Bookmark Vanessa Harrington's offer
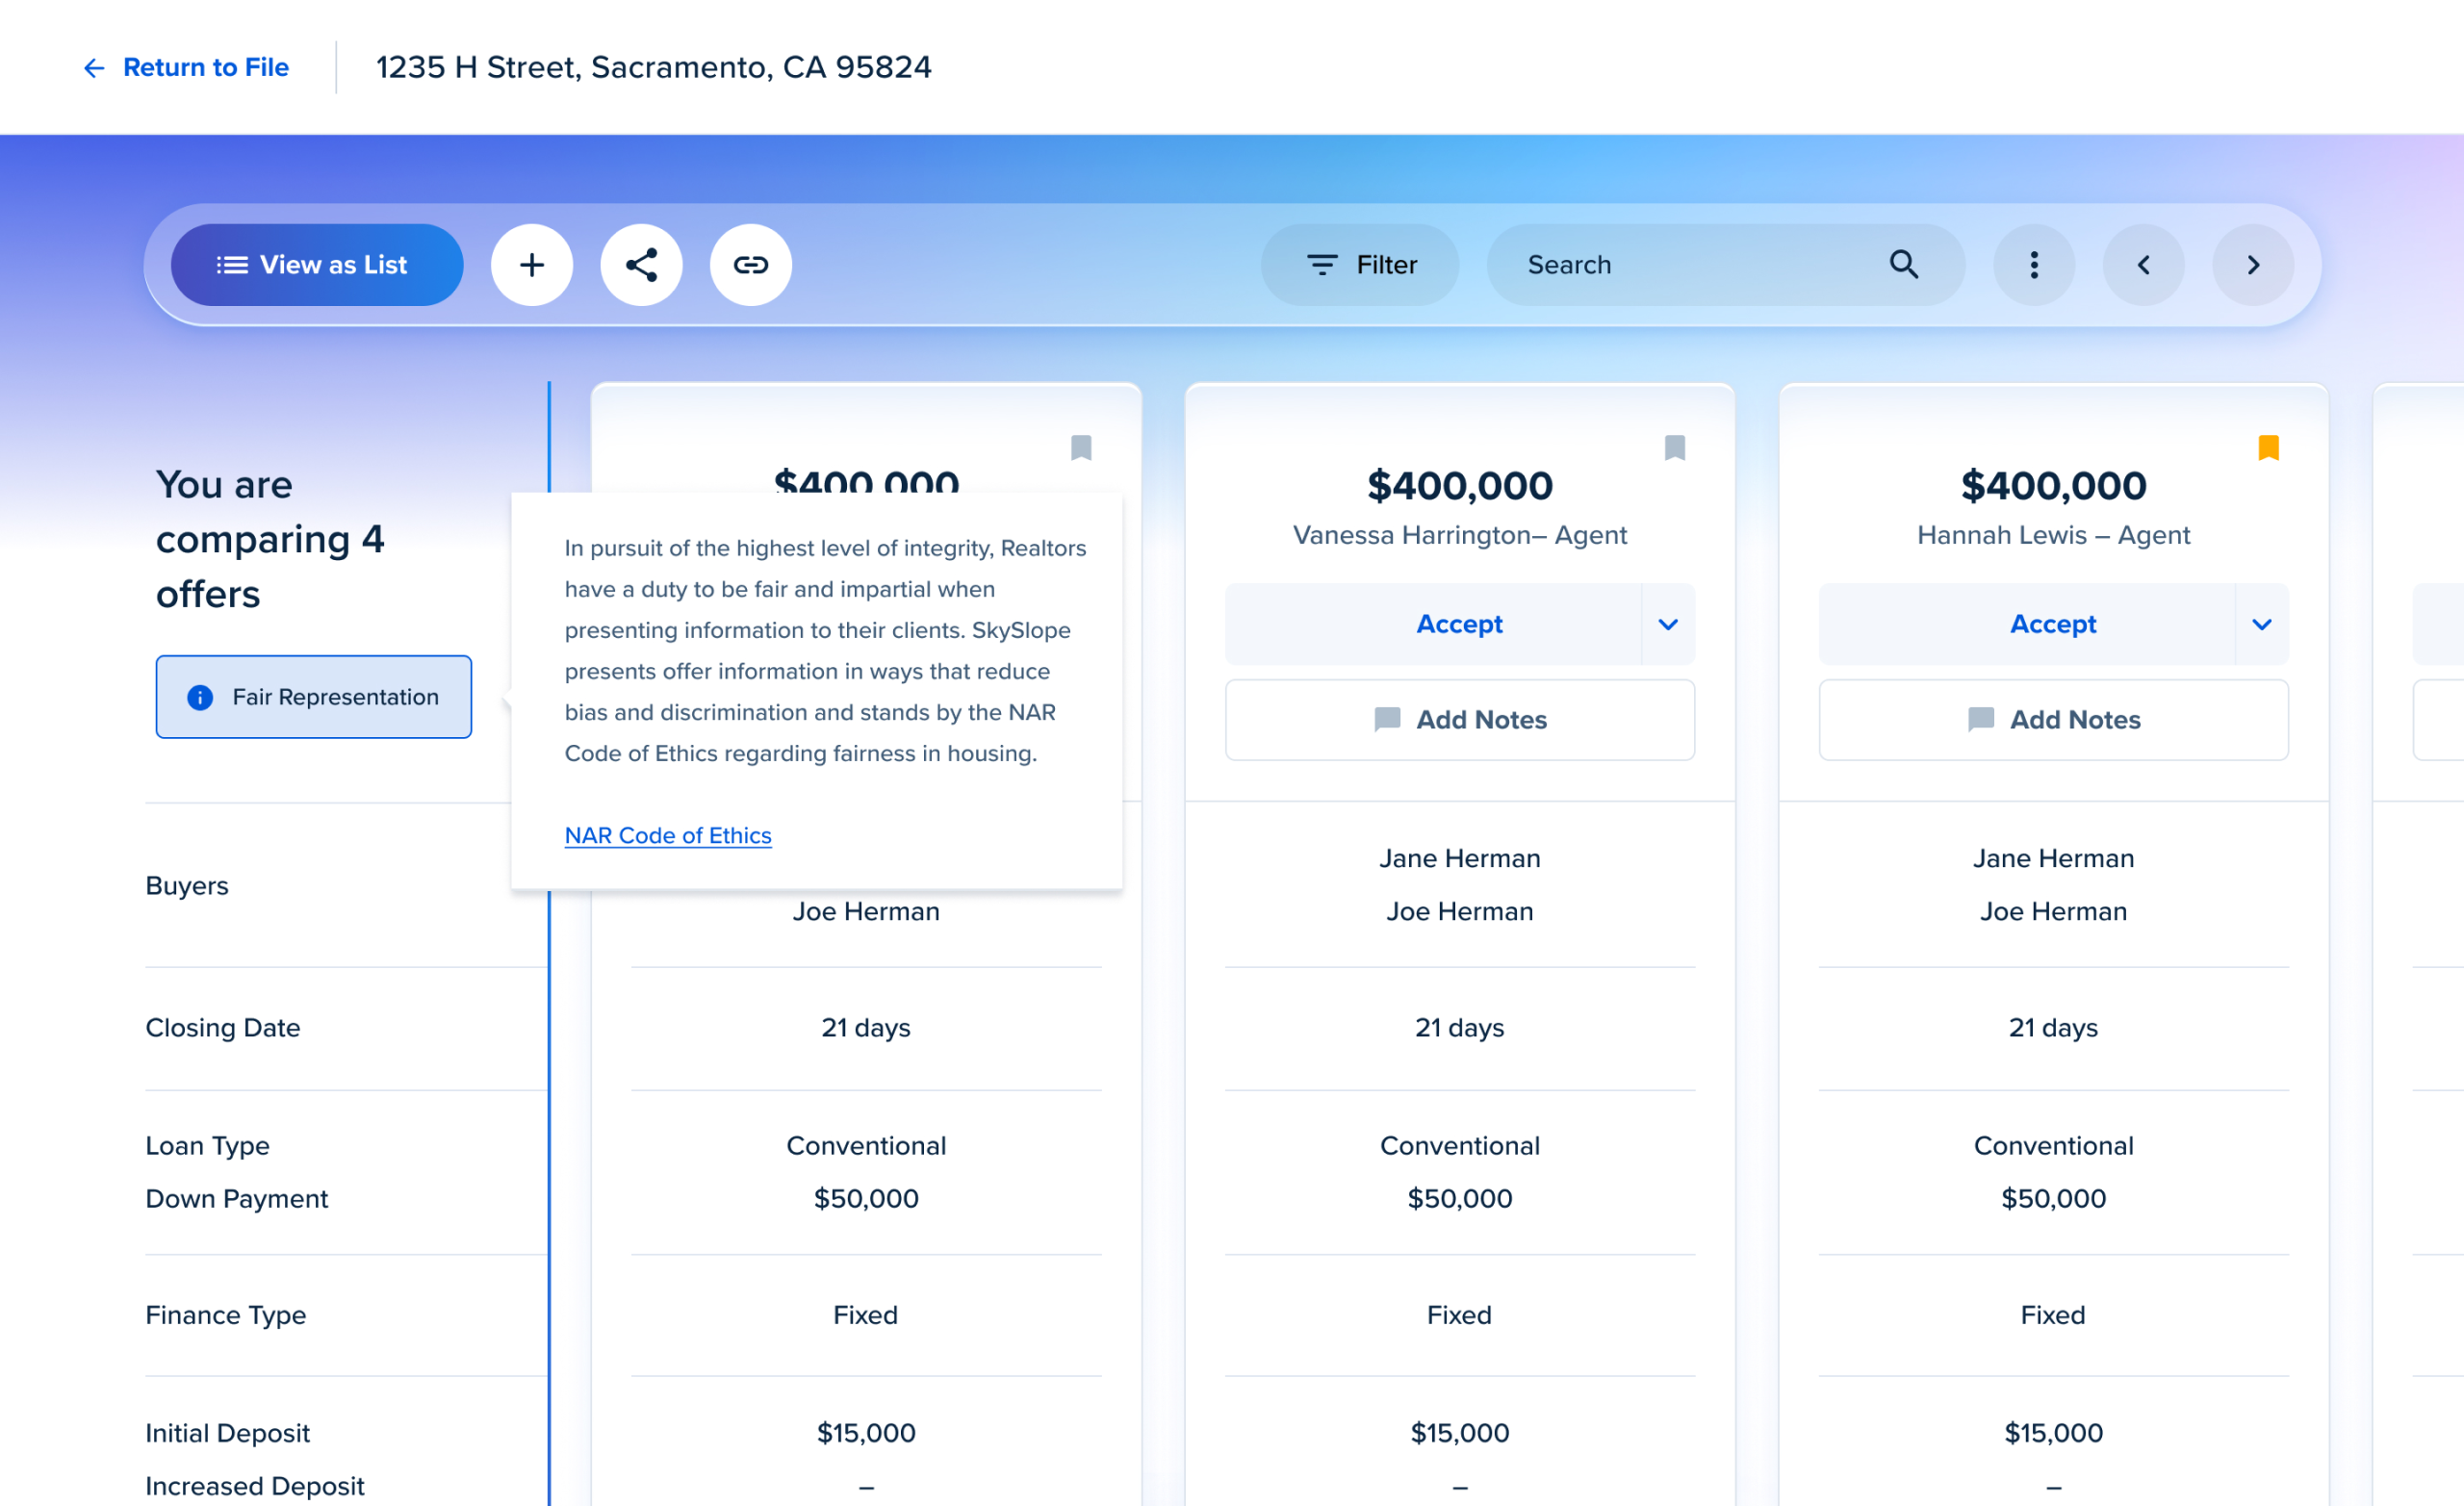The height and width of the screenshot is (1506, 2464). [x=1674, y=448]
